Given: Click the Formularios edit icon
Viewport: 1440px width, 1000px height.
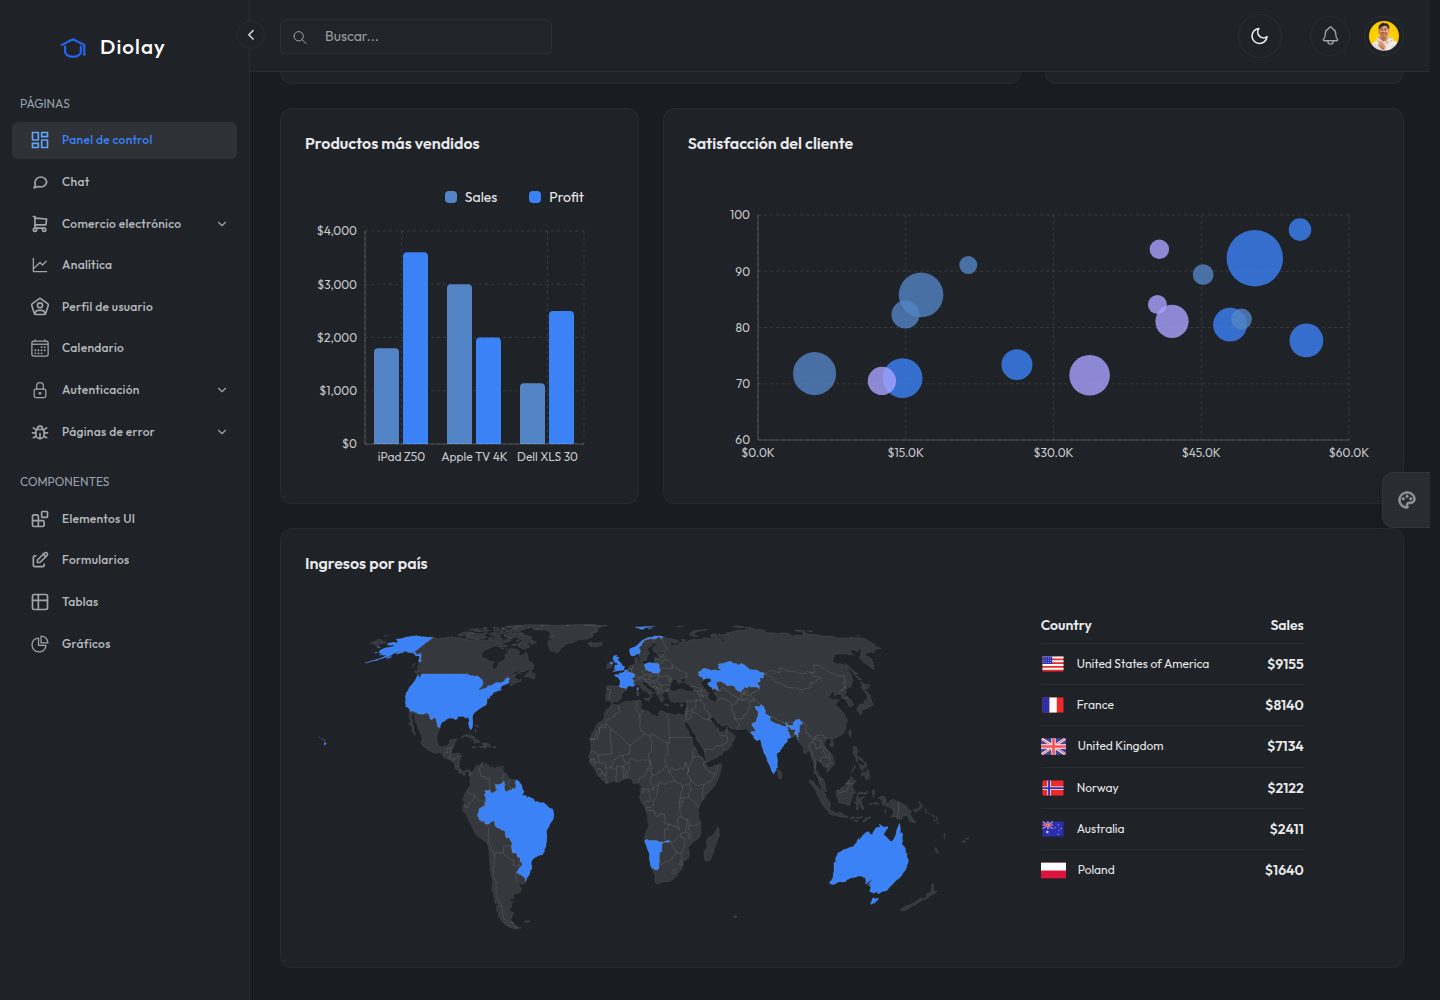Looking at the screenshot, I should (40, 560).
